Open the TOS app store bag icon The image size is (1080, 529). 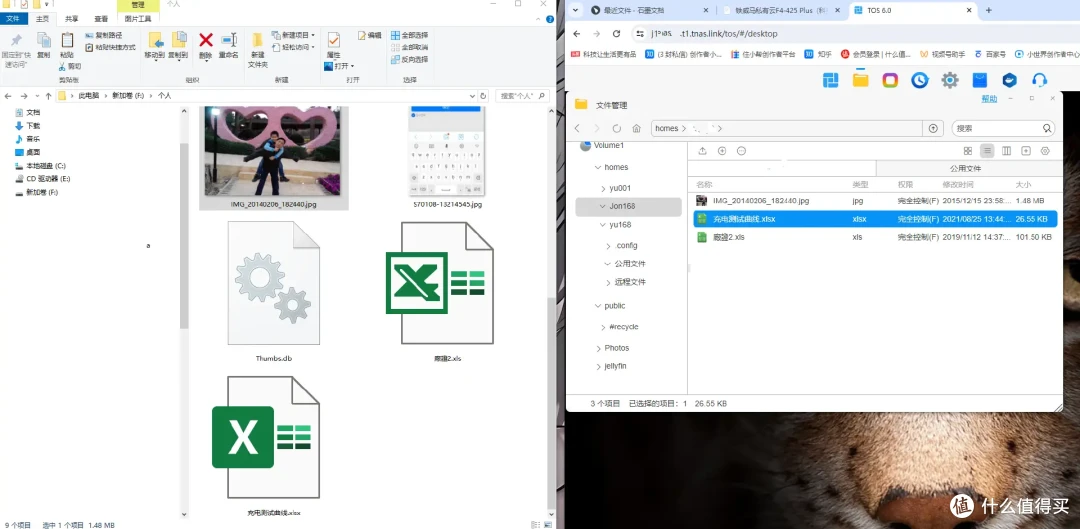[980, 81]
